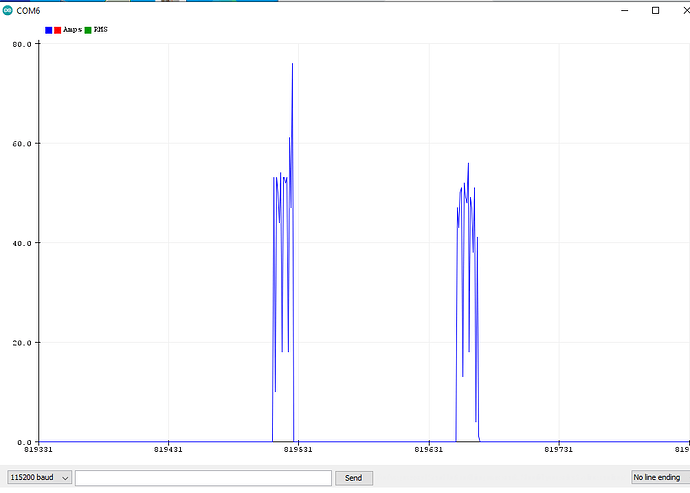Click the 819731 x-axis label

(558, 449)
